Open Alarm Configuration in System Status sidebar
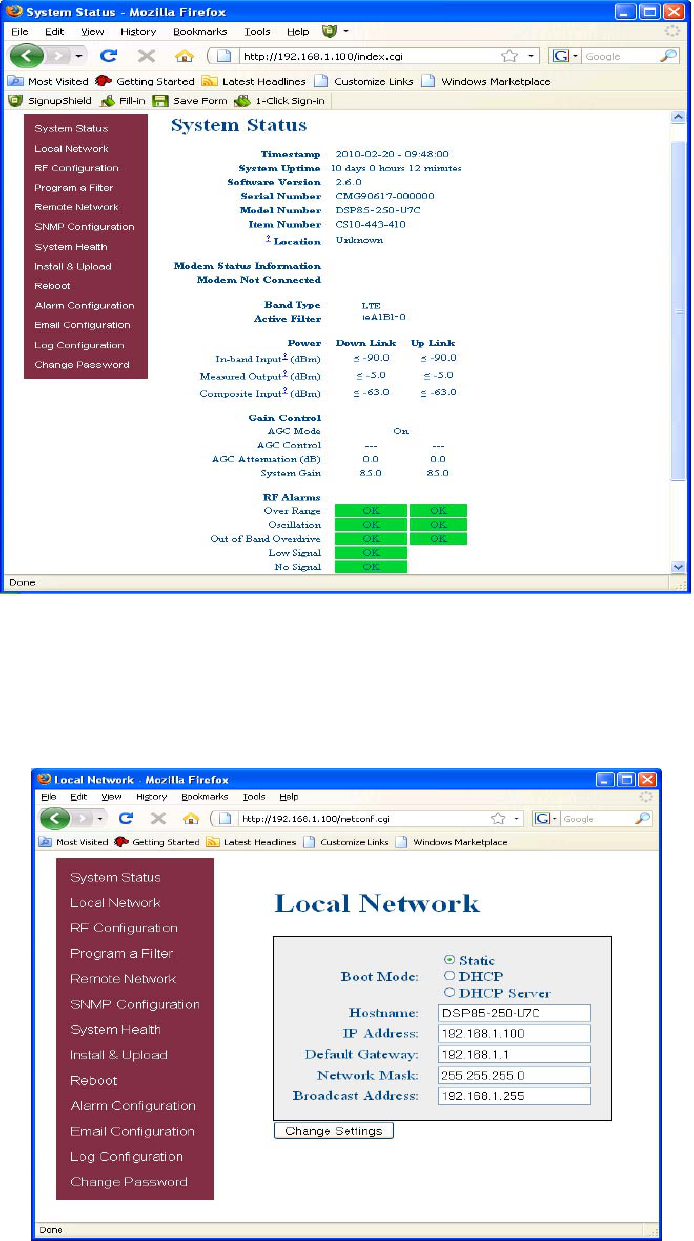This screenshot has width=694, height=1241. pos(84,306)
